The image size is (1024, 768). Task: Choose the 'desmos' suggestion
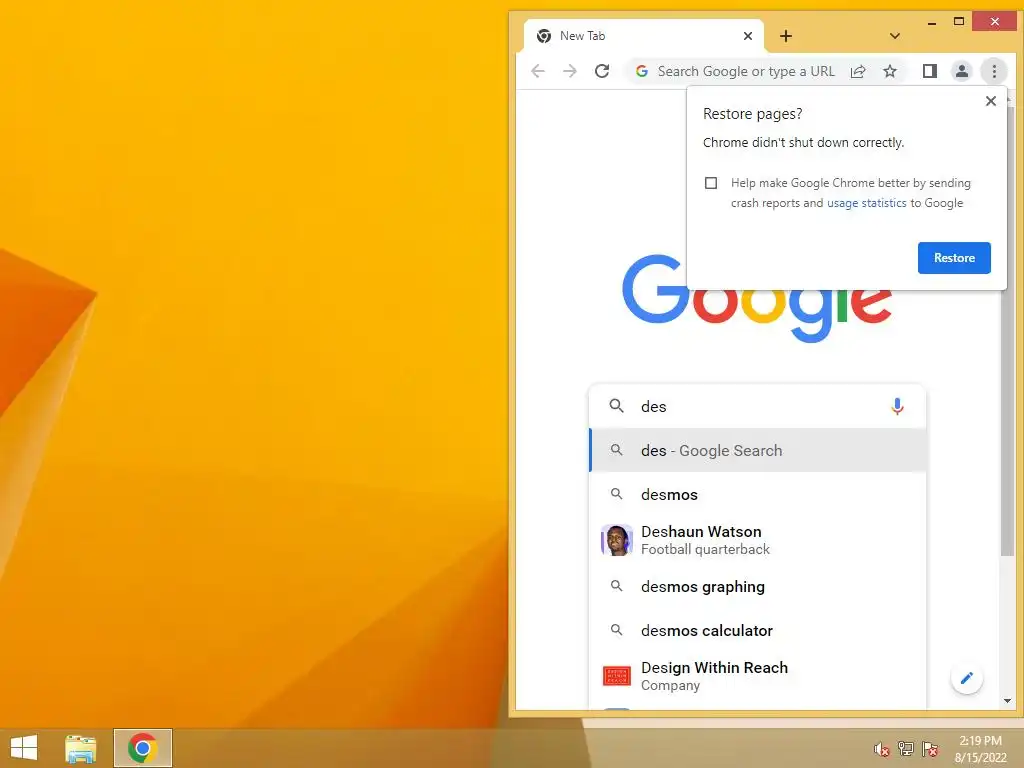(x=757, y=494)
